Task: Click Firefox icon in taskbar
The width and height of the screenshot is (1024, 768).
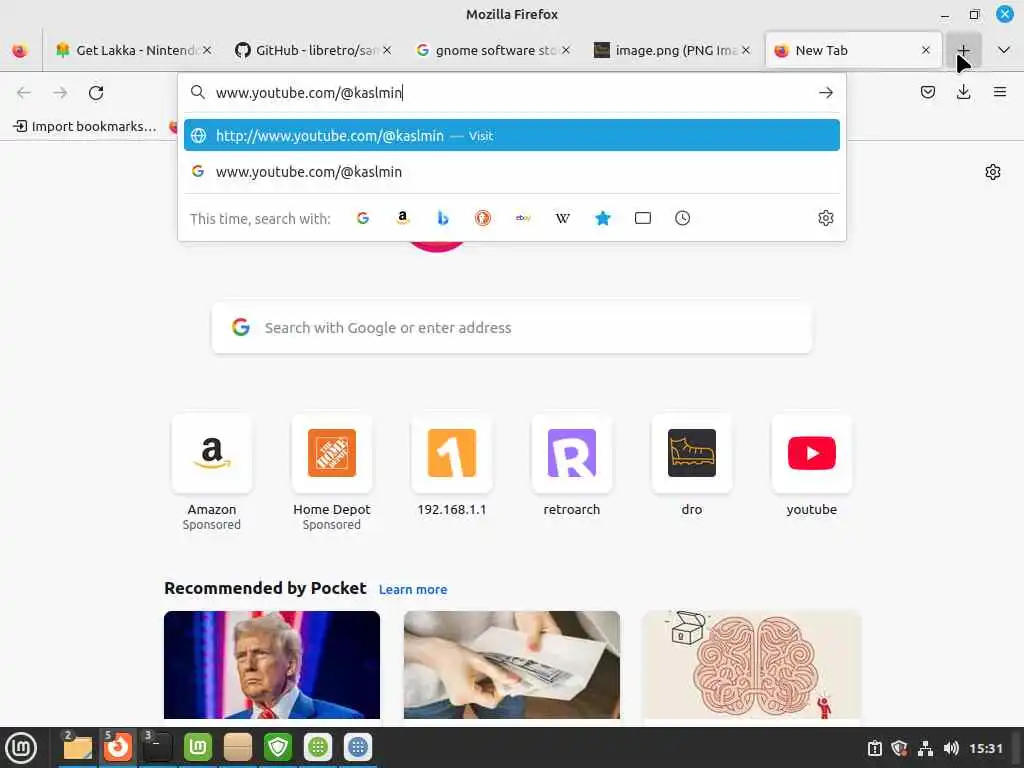Action: (118, 747)
